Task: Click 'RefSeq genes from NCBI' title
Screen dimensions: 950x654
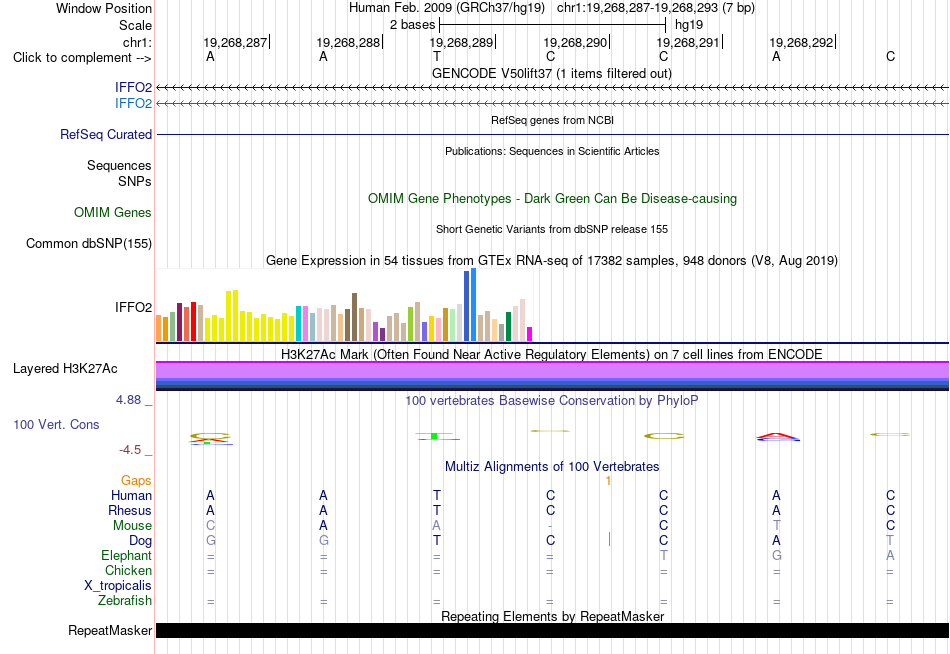Action: point(552,120)
